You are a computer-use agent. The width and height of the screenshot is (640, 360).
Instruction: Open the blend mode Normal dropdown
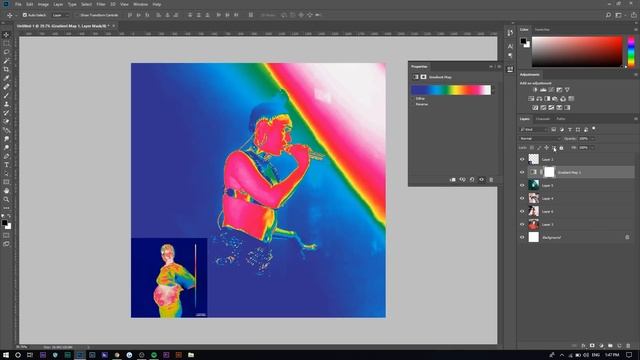540,139
